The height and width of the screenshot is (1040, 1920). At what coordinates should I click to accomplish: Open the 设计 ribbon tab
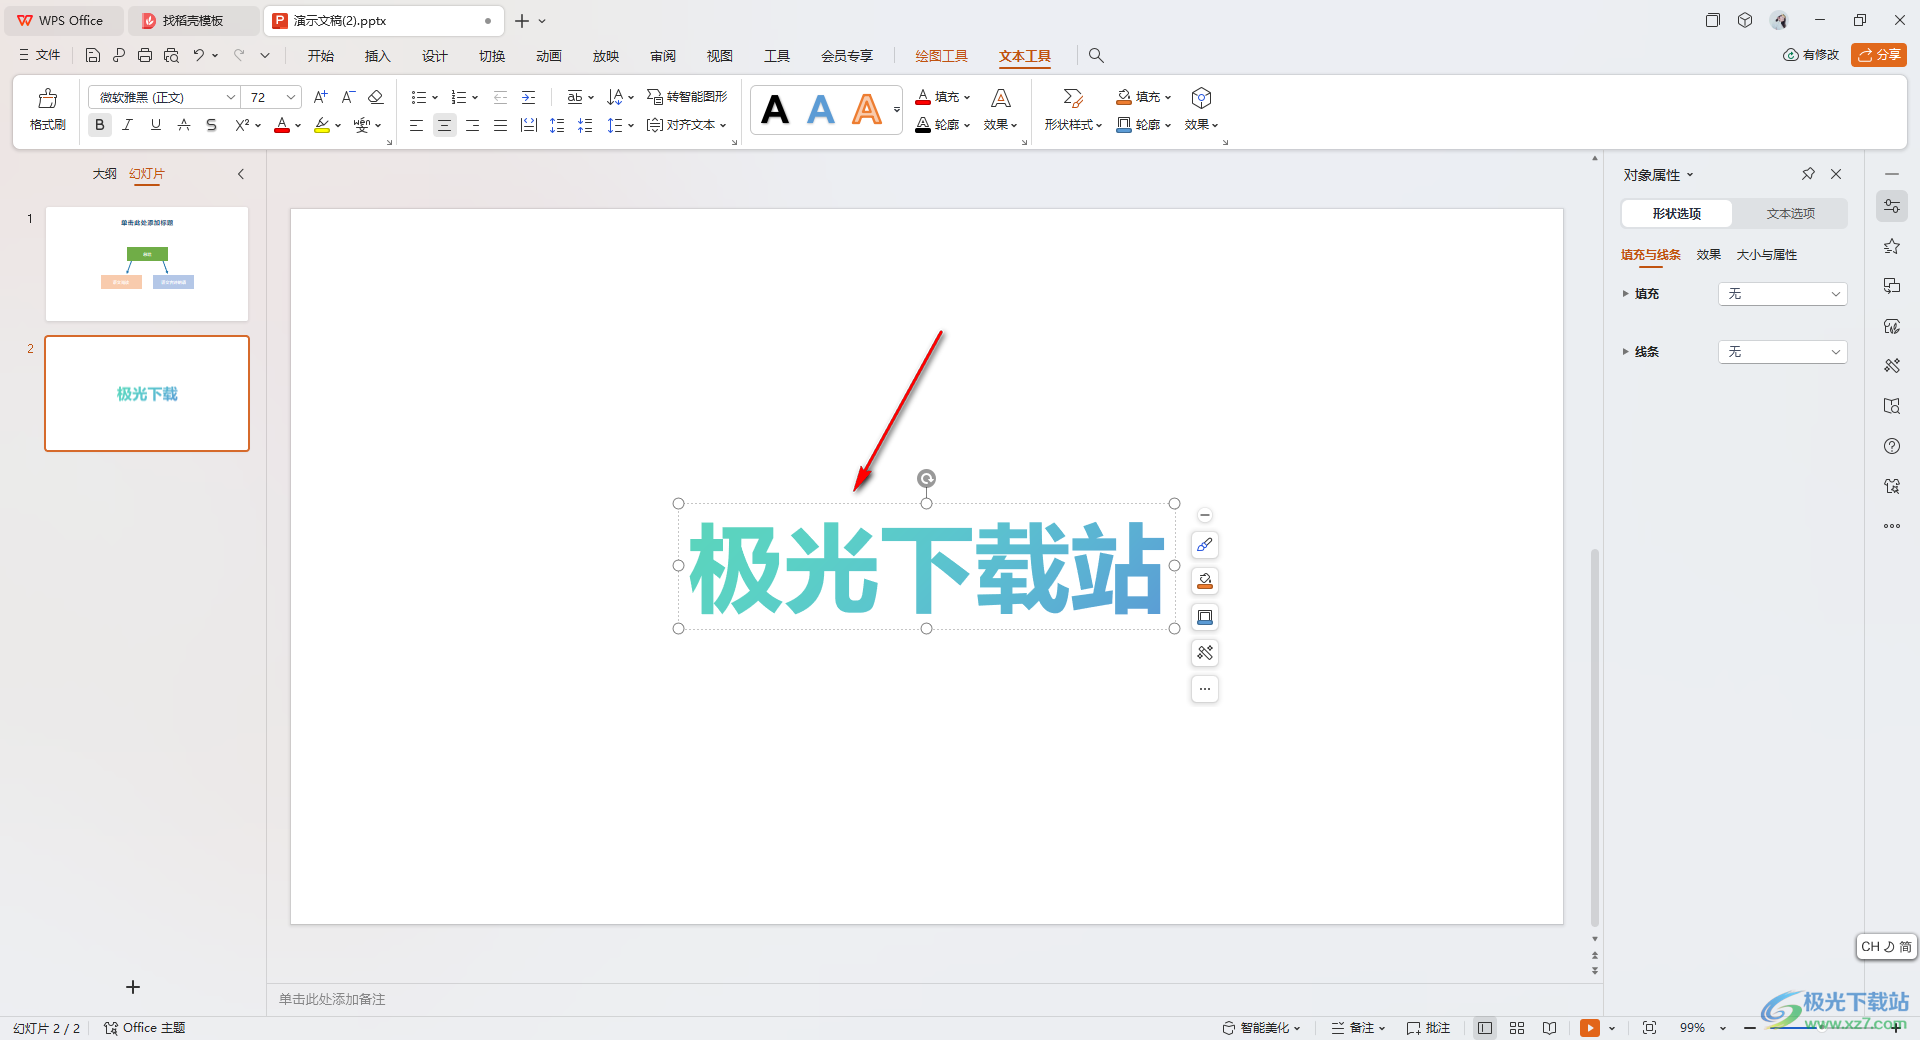coord(435,56)
